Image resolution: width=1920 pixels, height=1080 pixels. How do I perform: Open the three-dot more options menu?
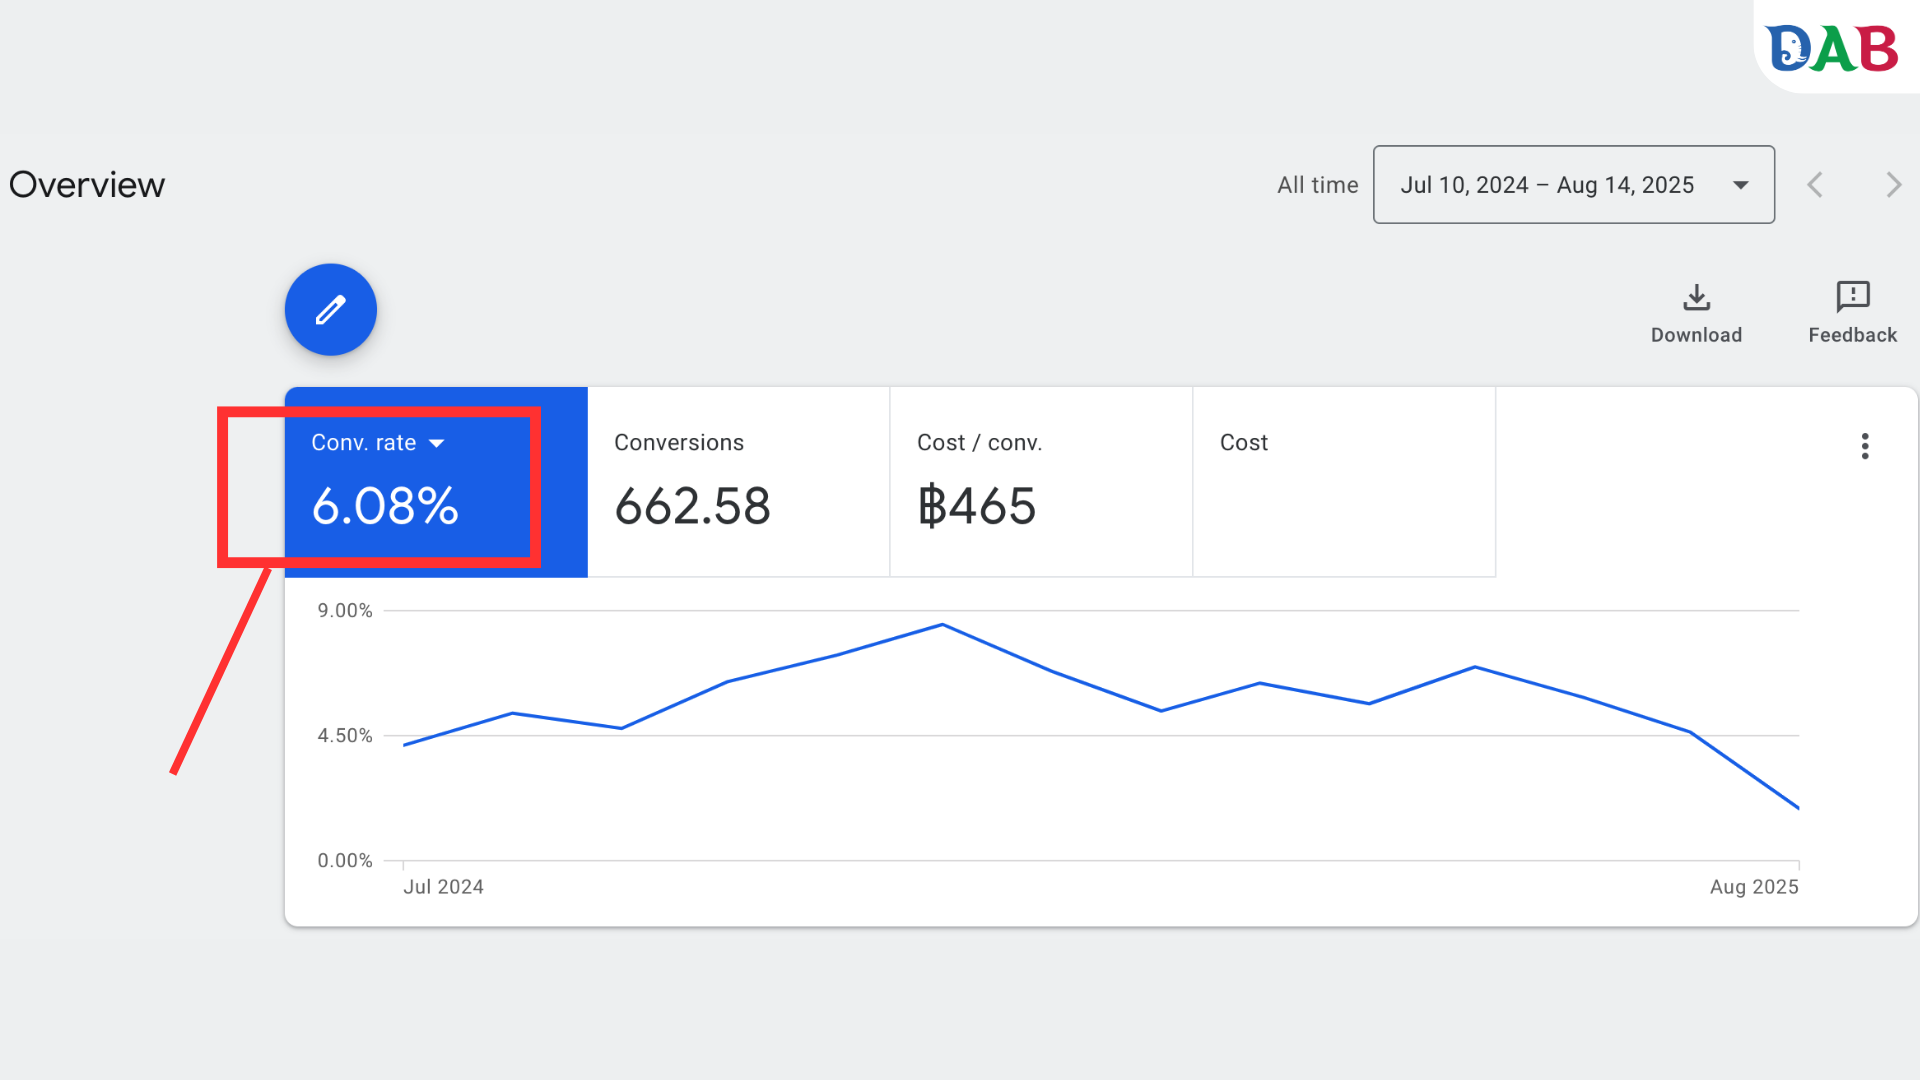click(1865, 446)
